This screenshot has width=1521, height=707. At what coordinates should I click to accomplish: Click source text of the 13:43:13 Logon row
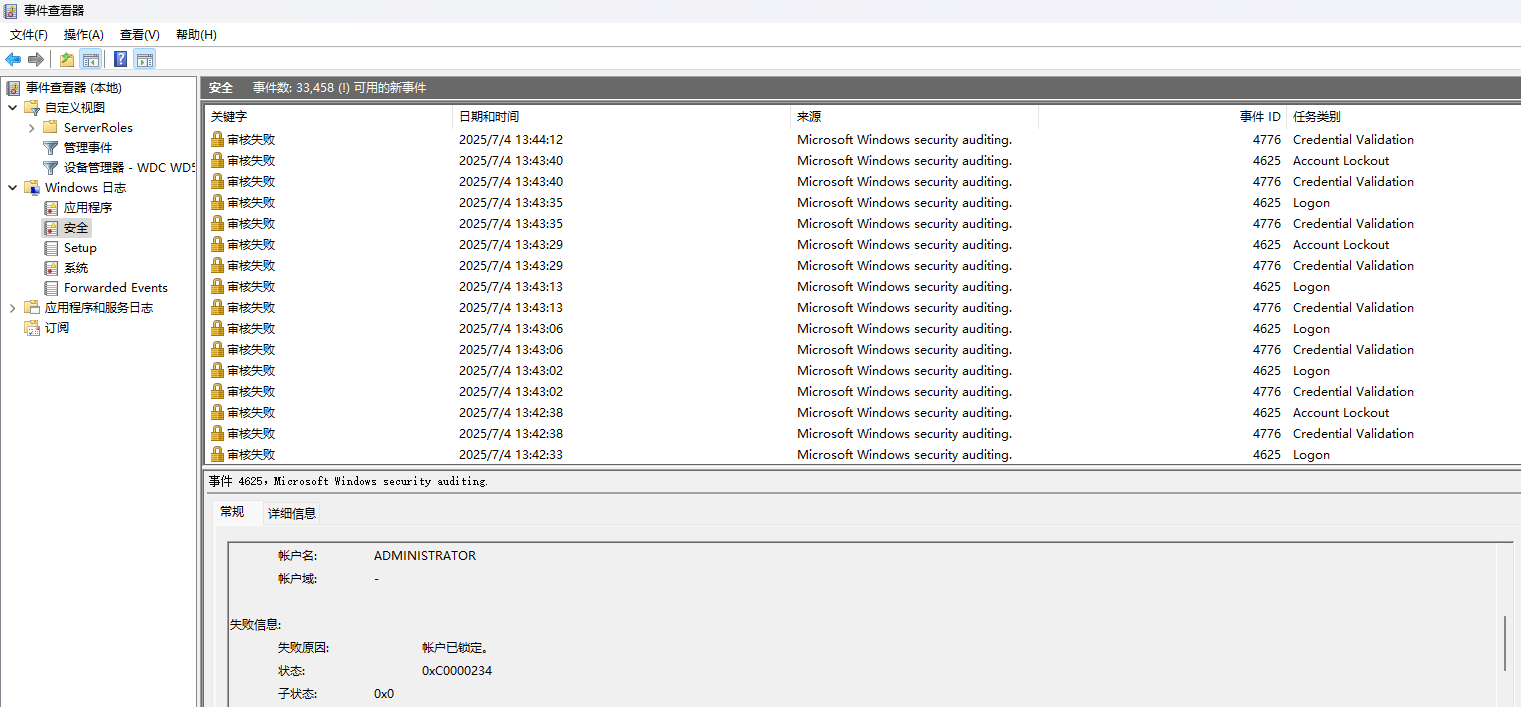pos(904,287)
